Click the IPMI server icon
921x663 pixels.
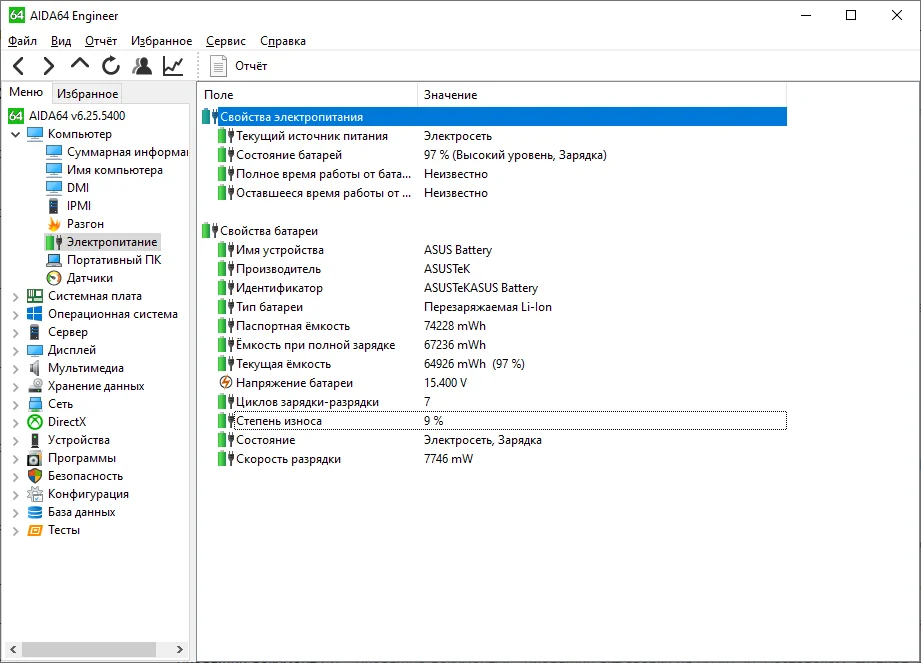[x=53, y=206]
